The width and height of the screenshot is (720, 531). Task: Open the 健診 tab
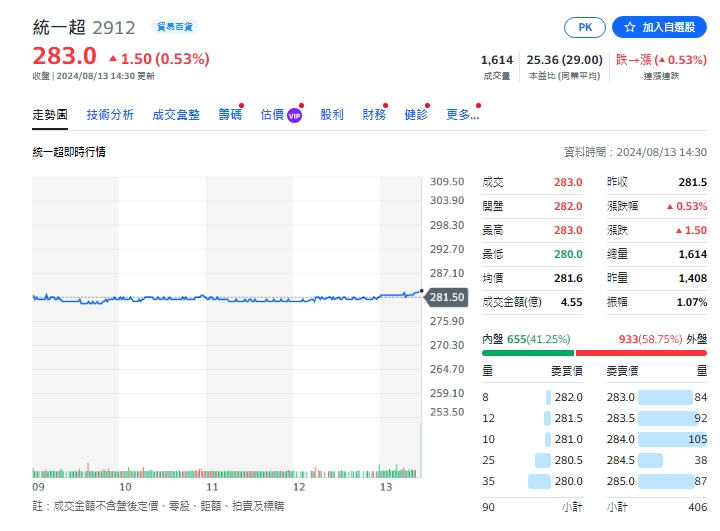[x=416, y=114]
